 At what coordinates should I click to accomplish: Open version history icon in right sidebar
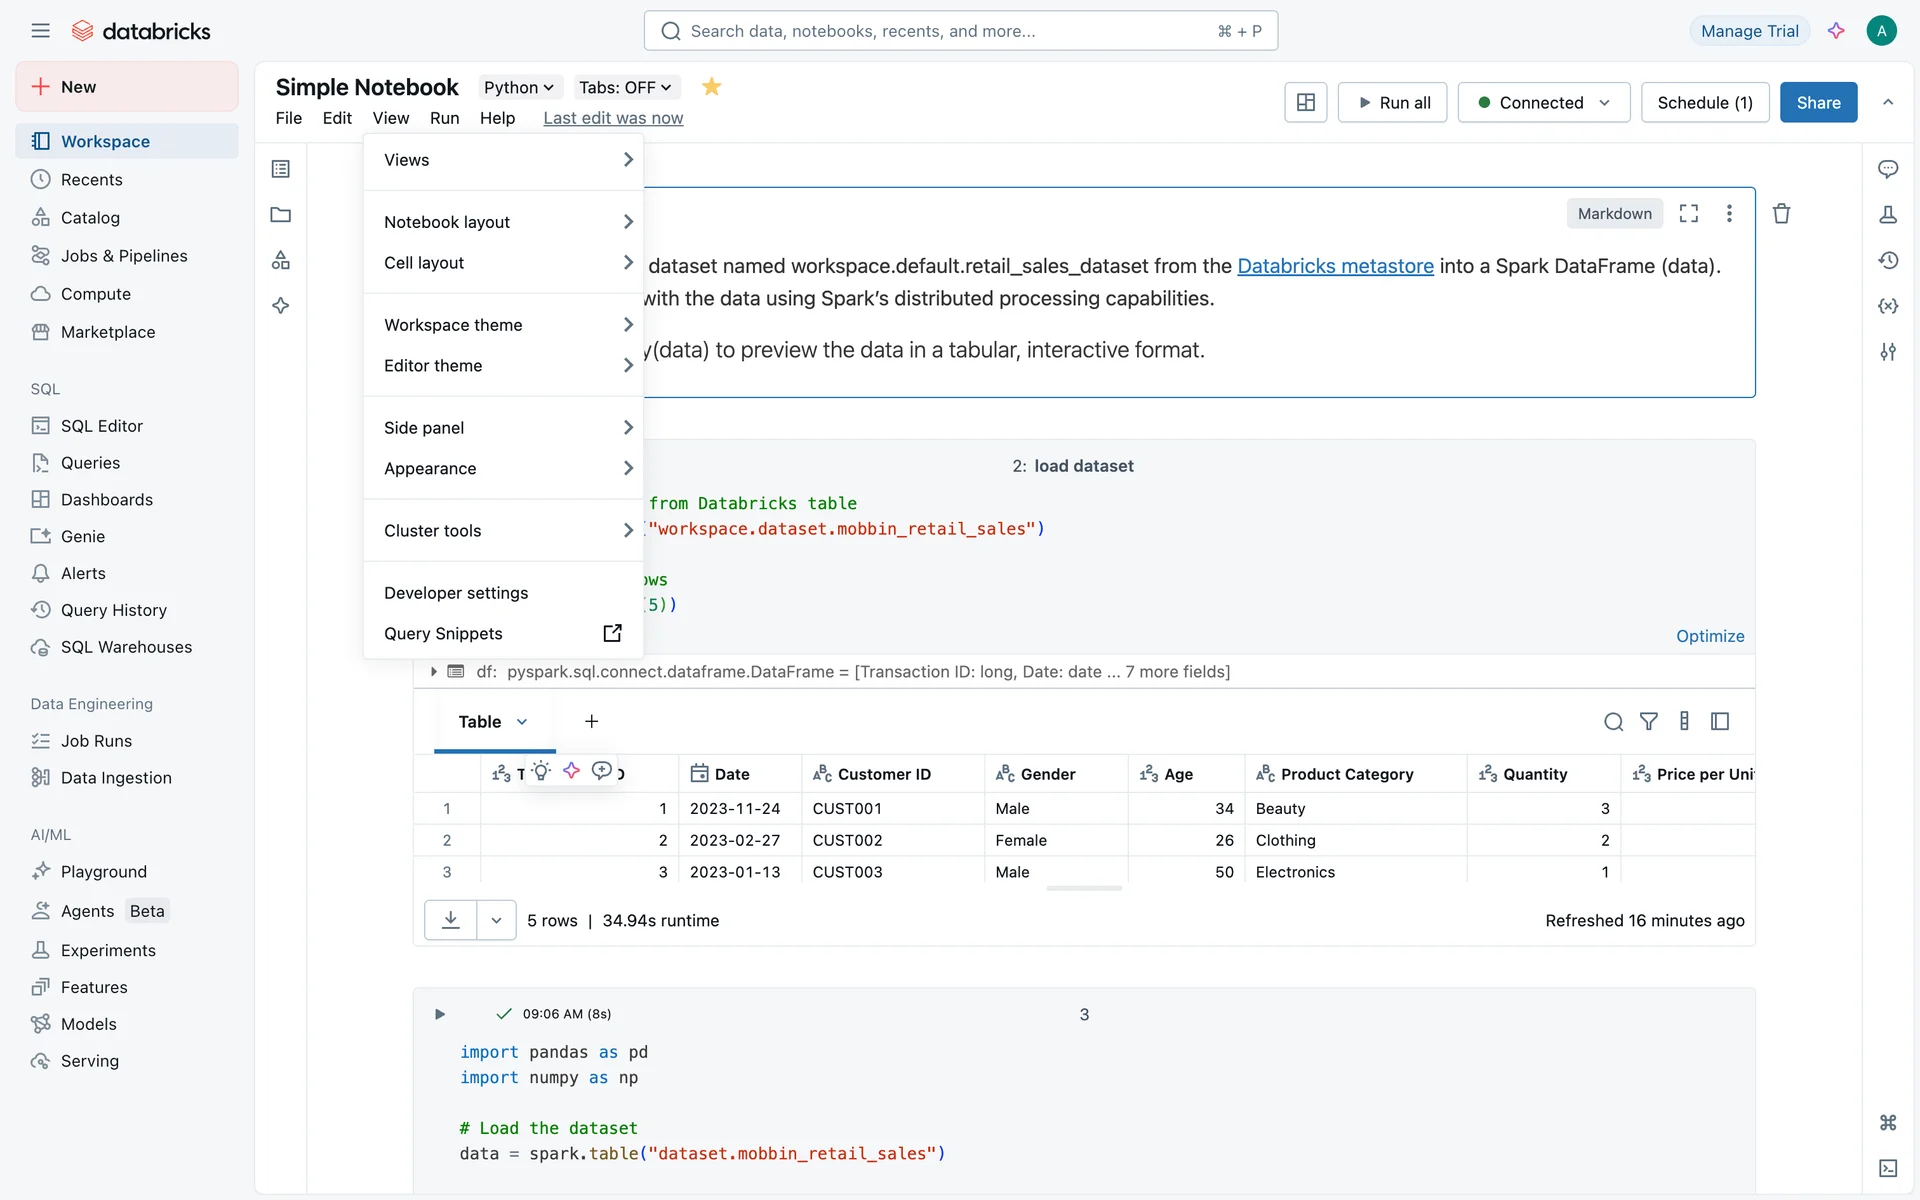point(1887,260)
